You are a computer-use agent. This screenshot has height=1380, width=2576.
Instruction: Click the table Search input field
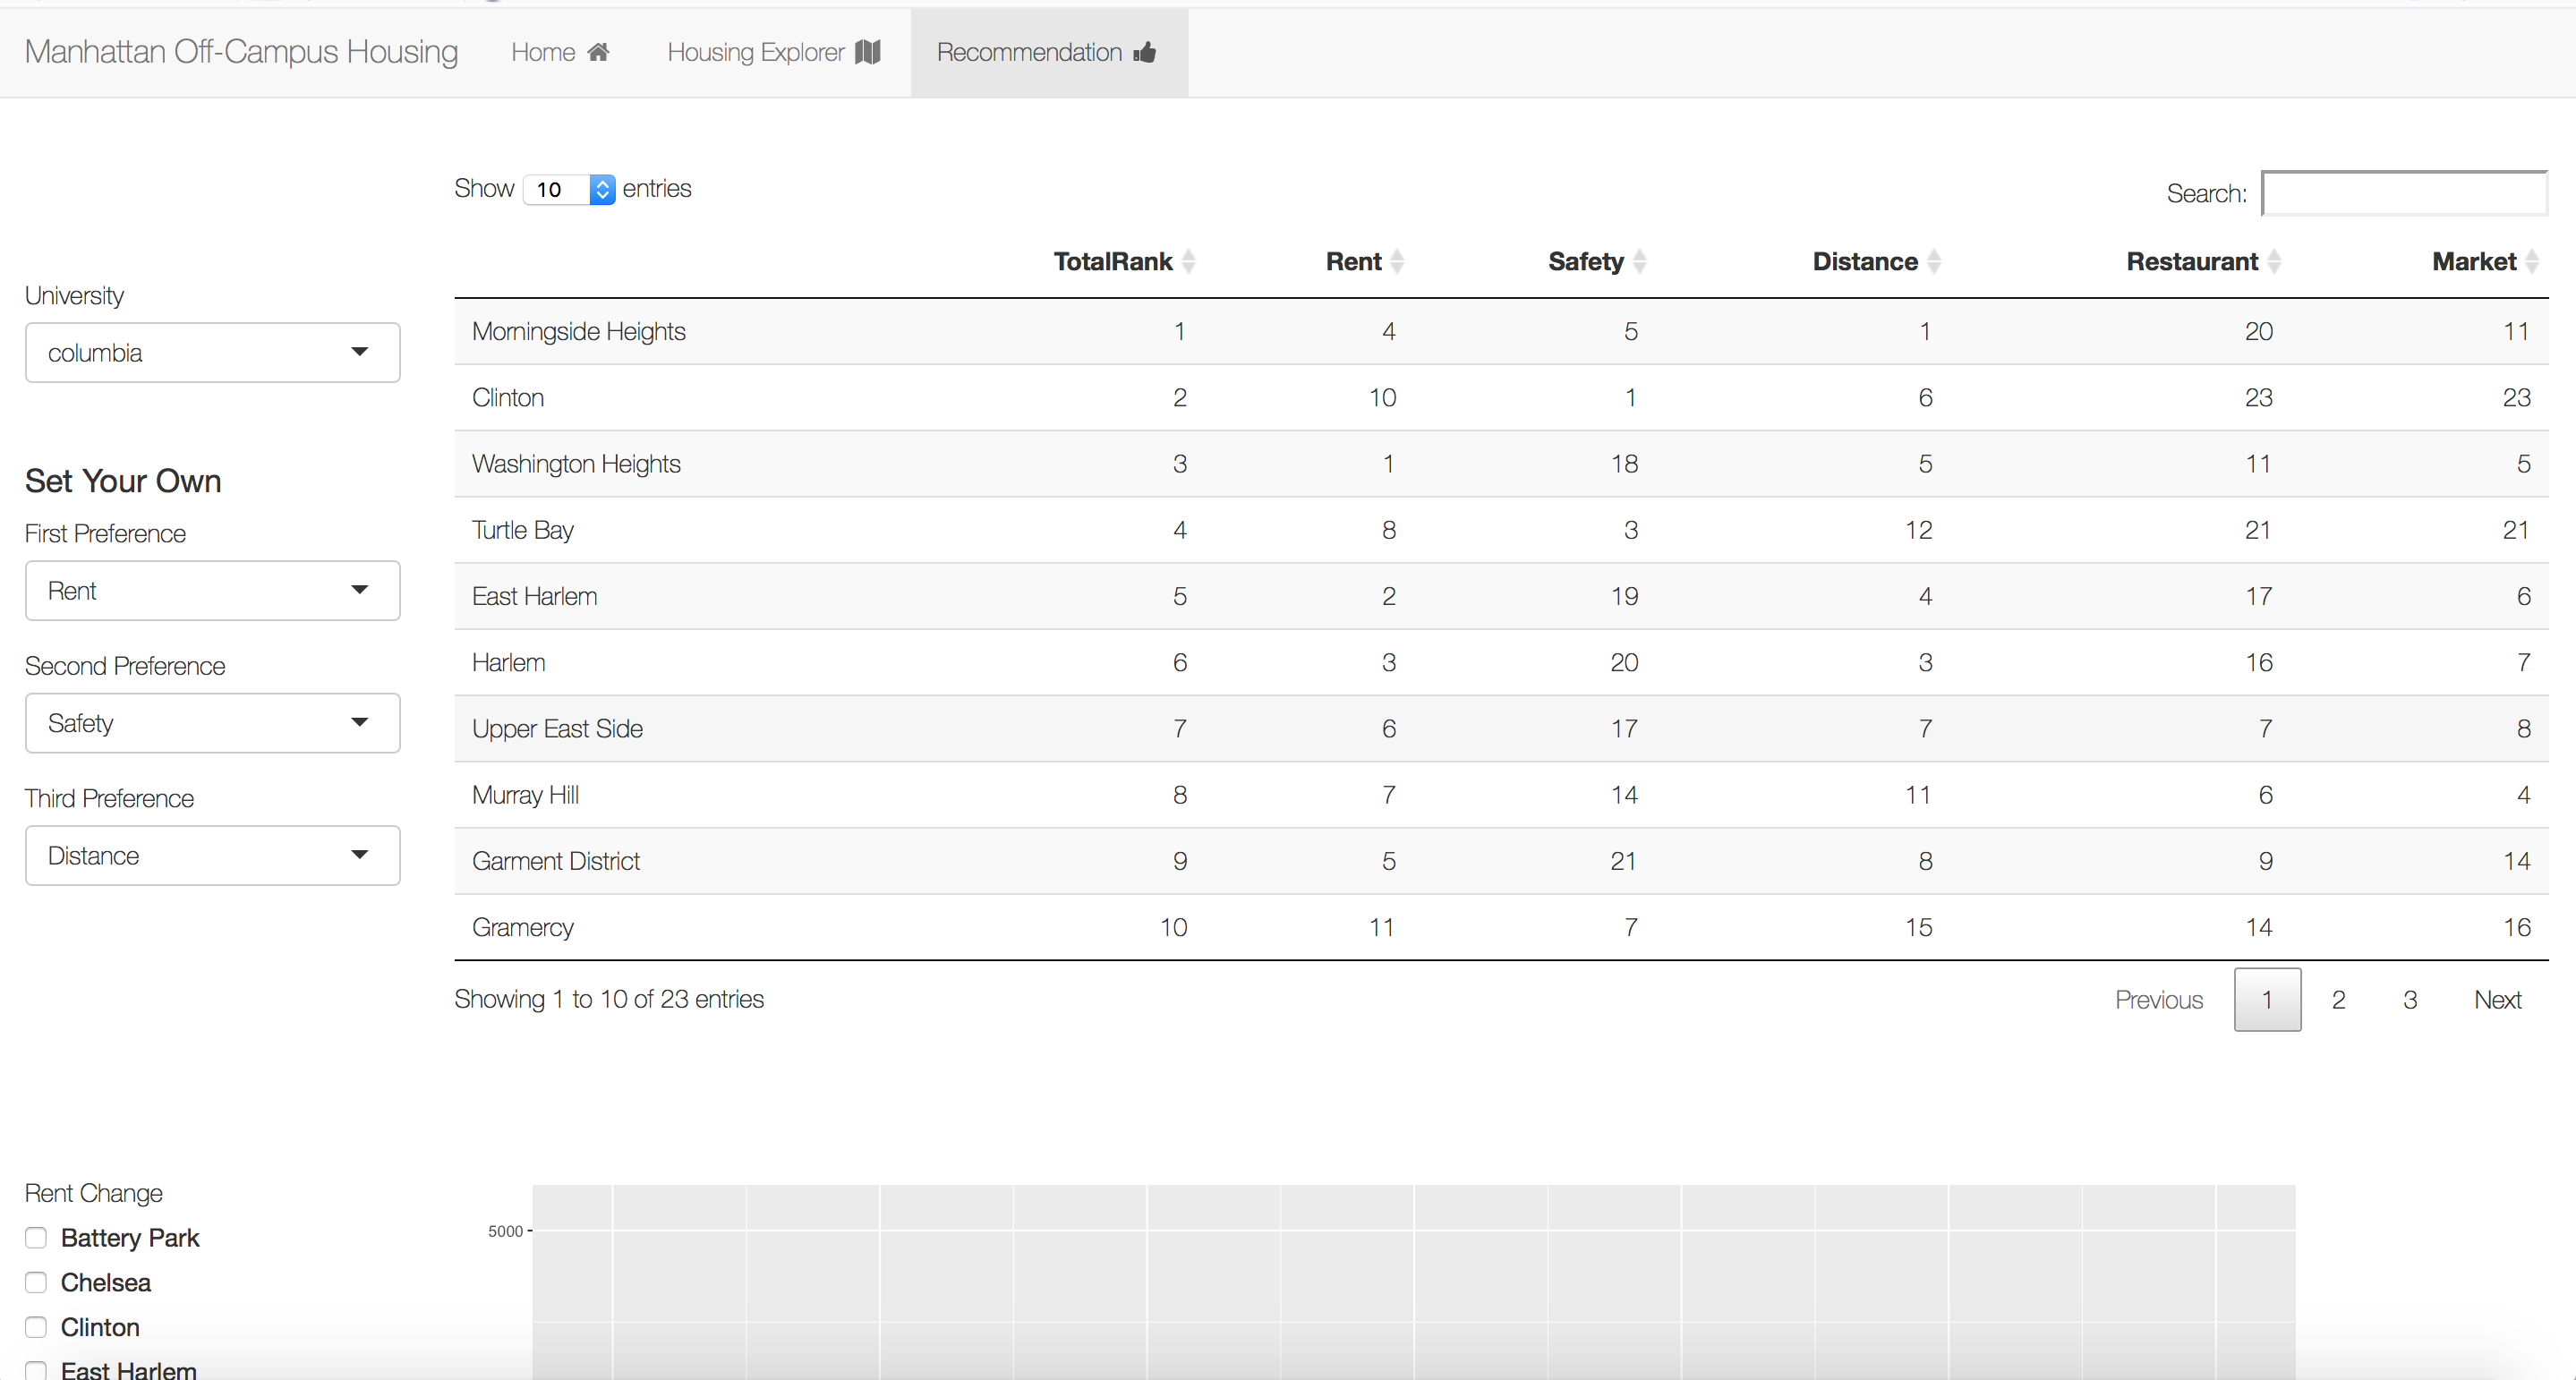2403,194
